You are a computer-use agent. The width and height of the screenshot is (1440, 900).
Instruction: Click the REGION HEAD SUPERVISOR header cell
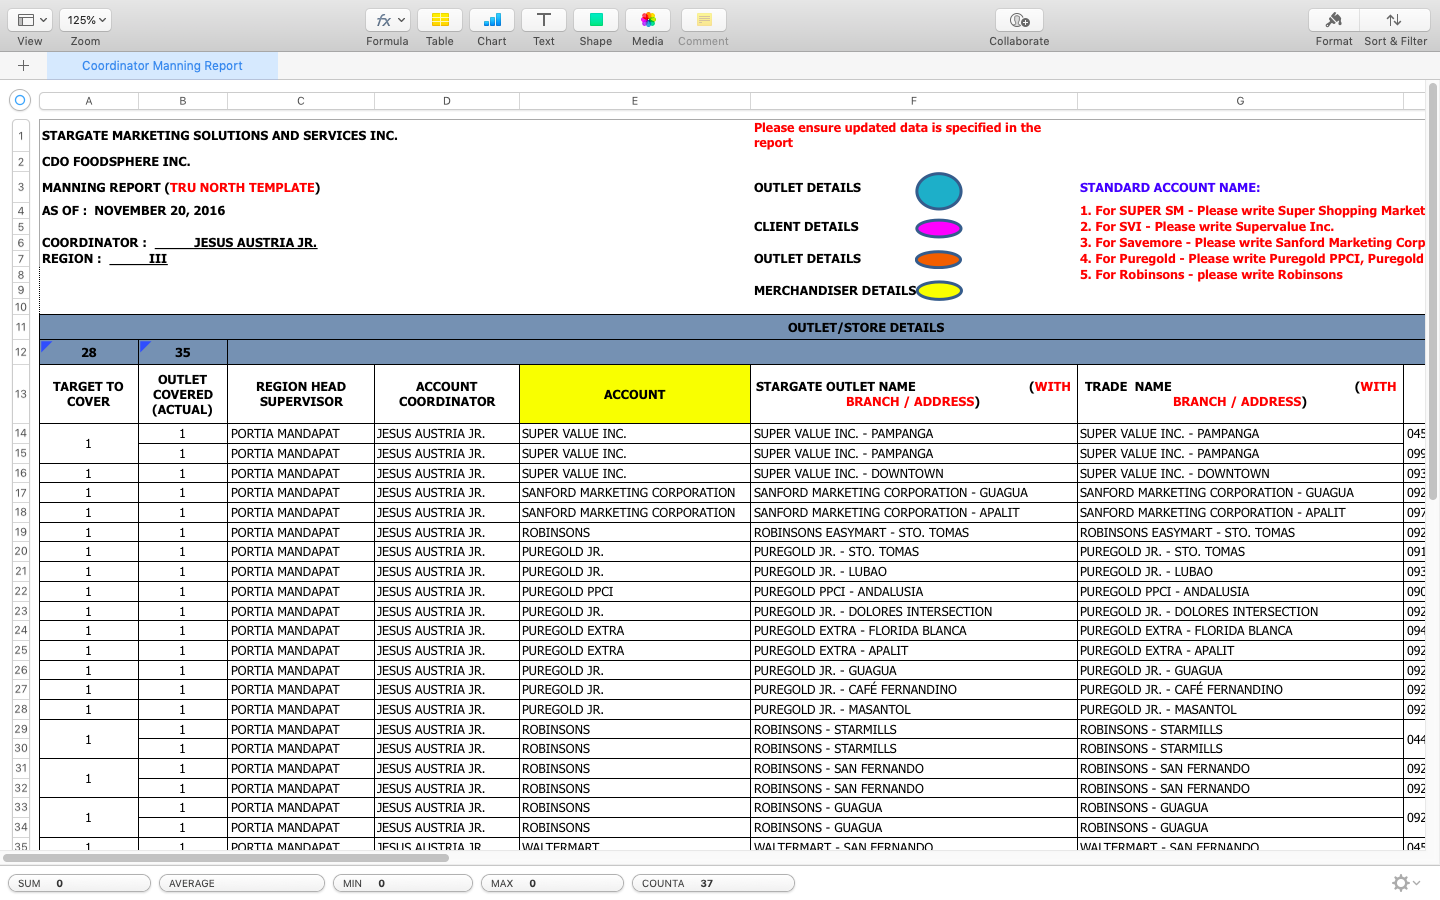point(301,394)
